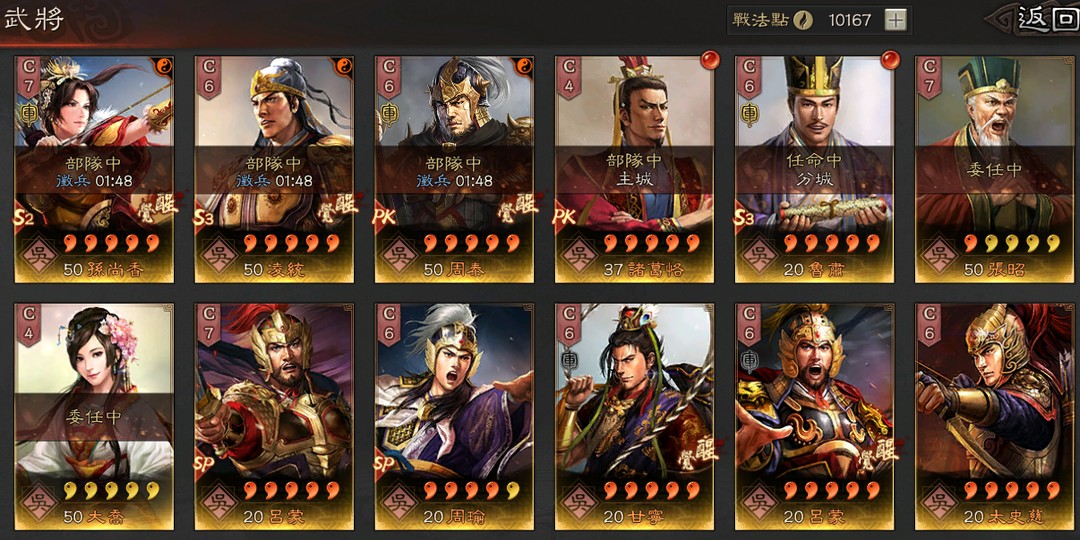
Task: Click the red orb on 魯肅 card
Action: pyautogui.click(x=891, y=60)
